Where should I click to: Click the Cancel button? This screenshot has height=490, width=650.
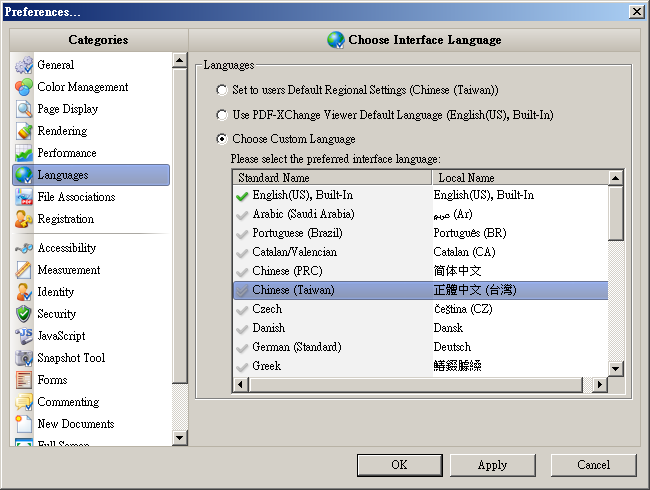(594, 465)
